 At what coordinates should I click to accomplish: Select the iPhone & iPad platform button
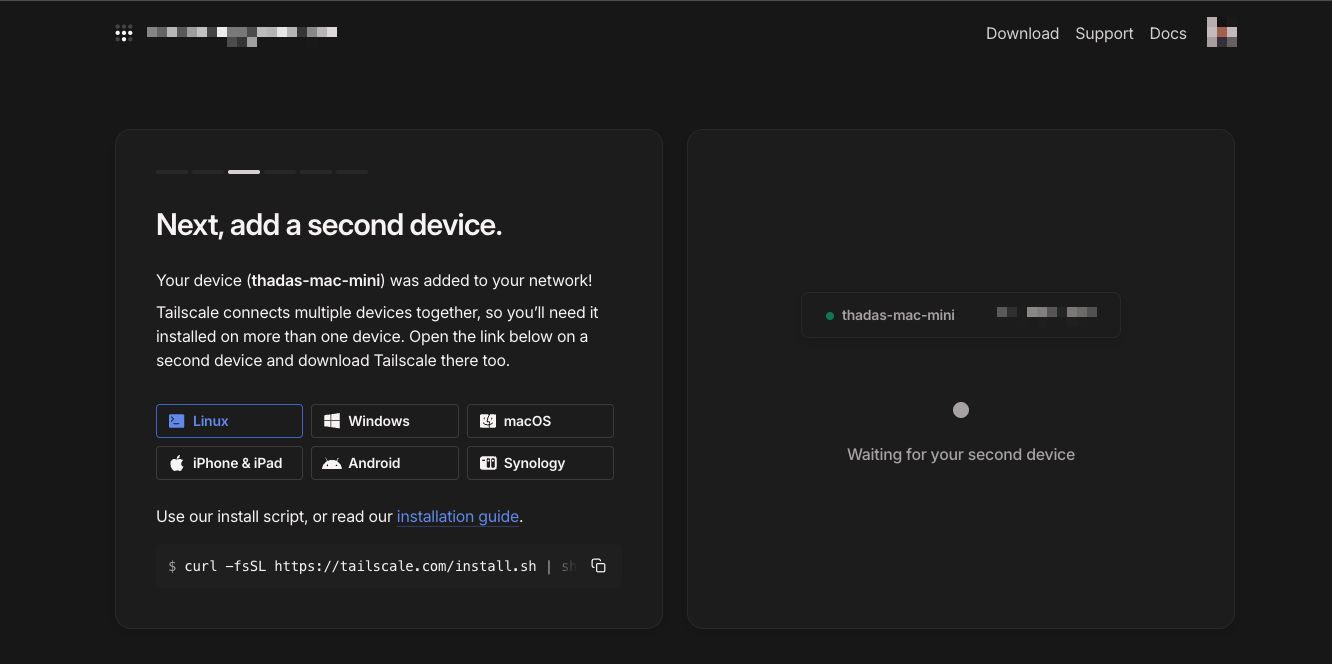229,463
